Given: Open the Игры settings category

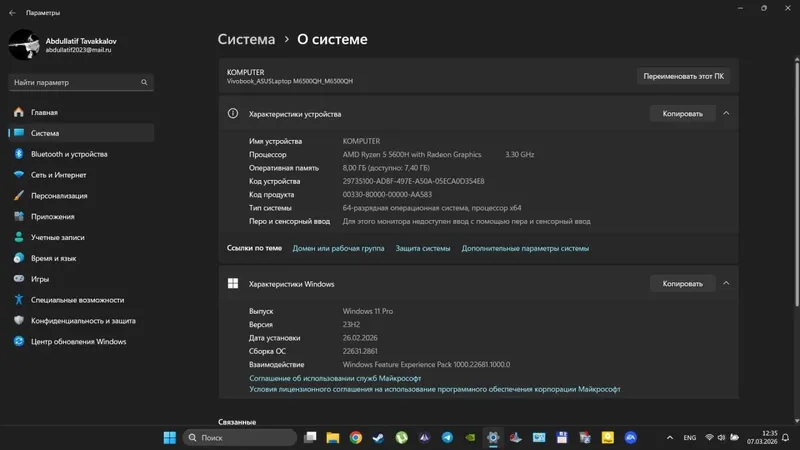Looking at the screenshot, I should [x=81, y=279].
